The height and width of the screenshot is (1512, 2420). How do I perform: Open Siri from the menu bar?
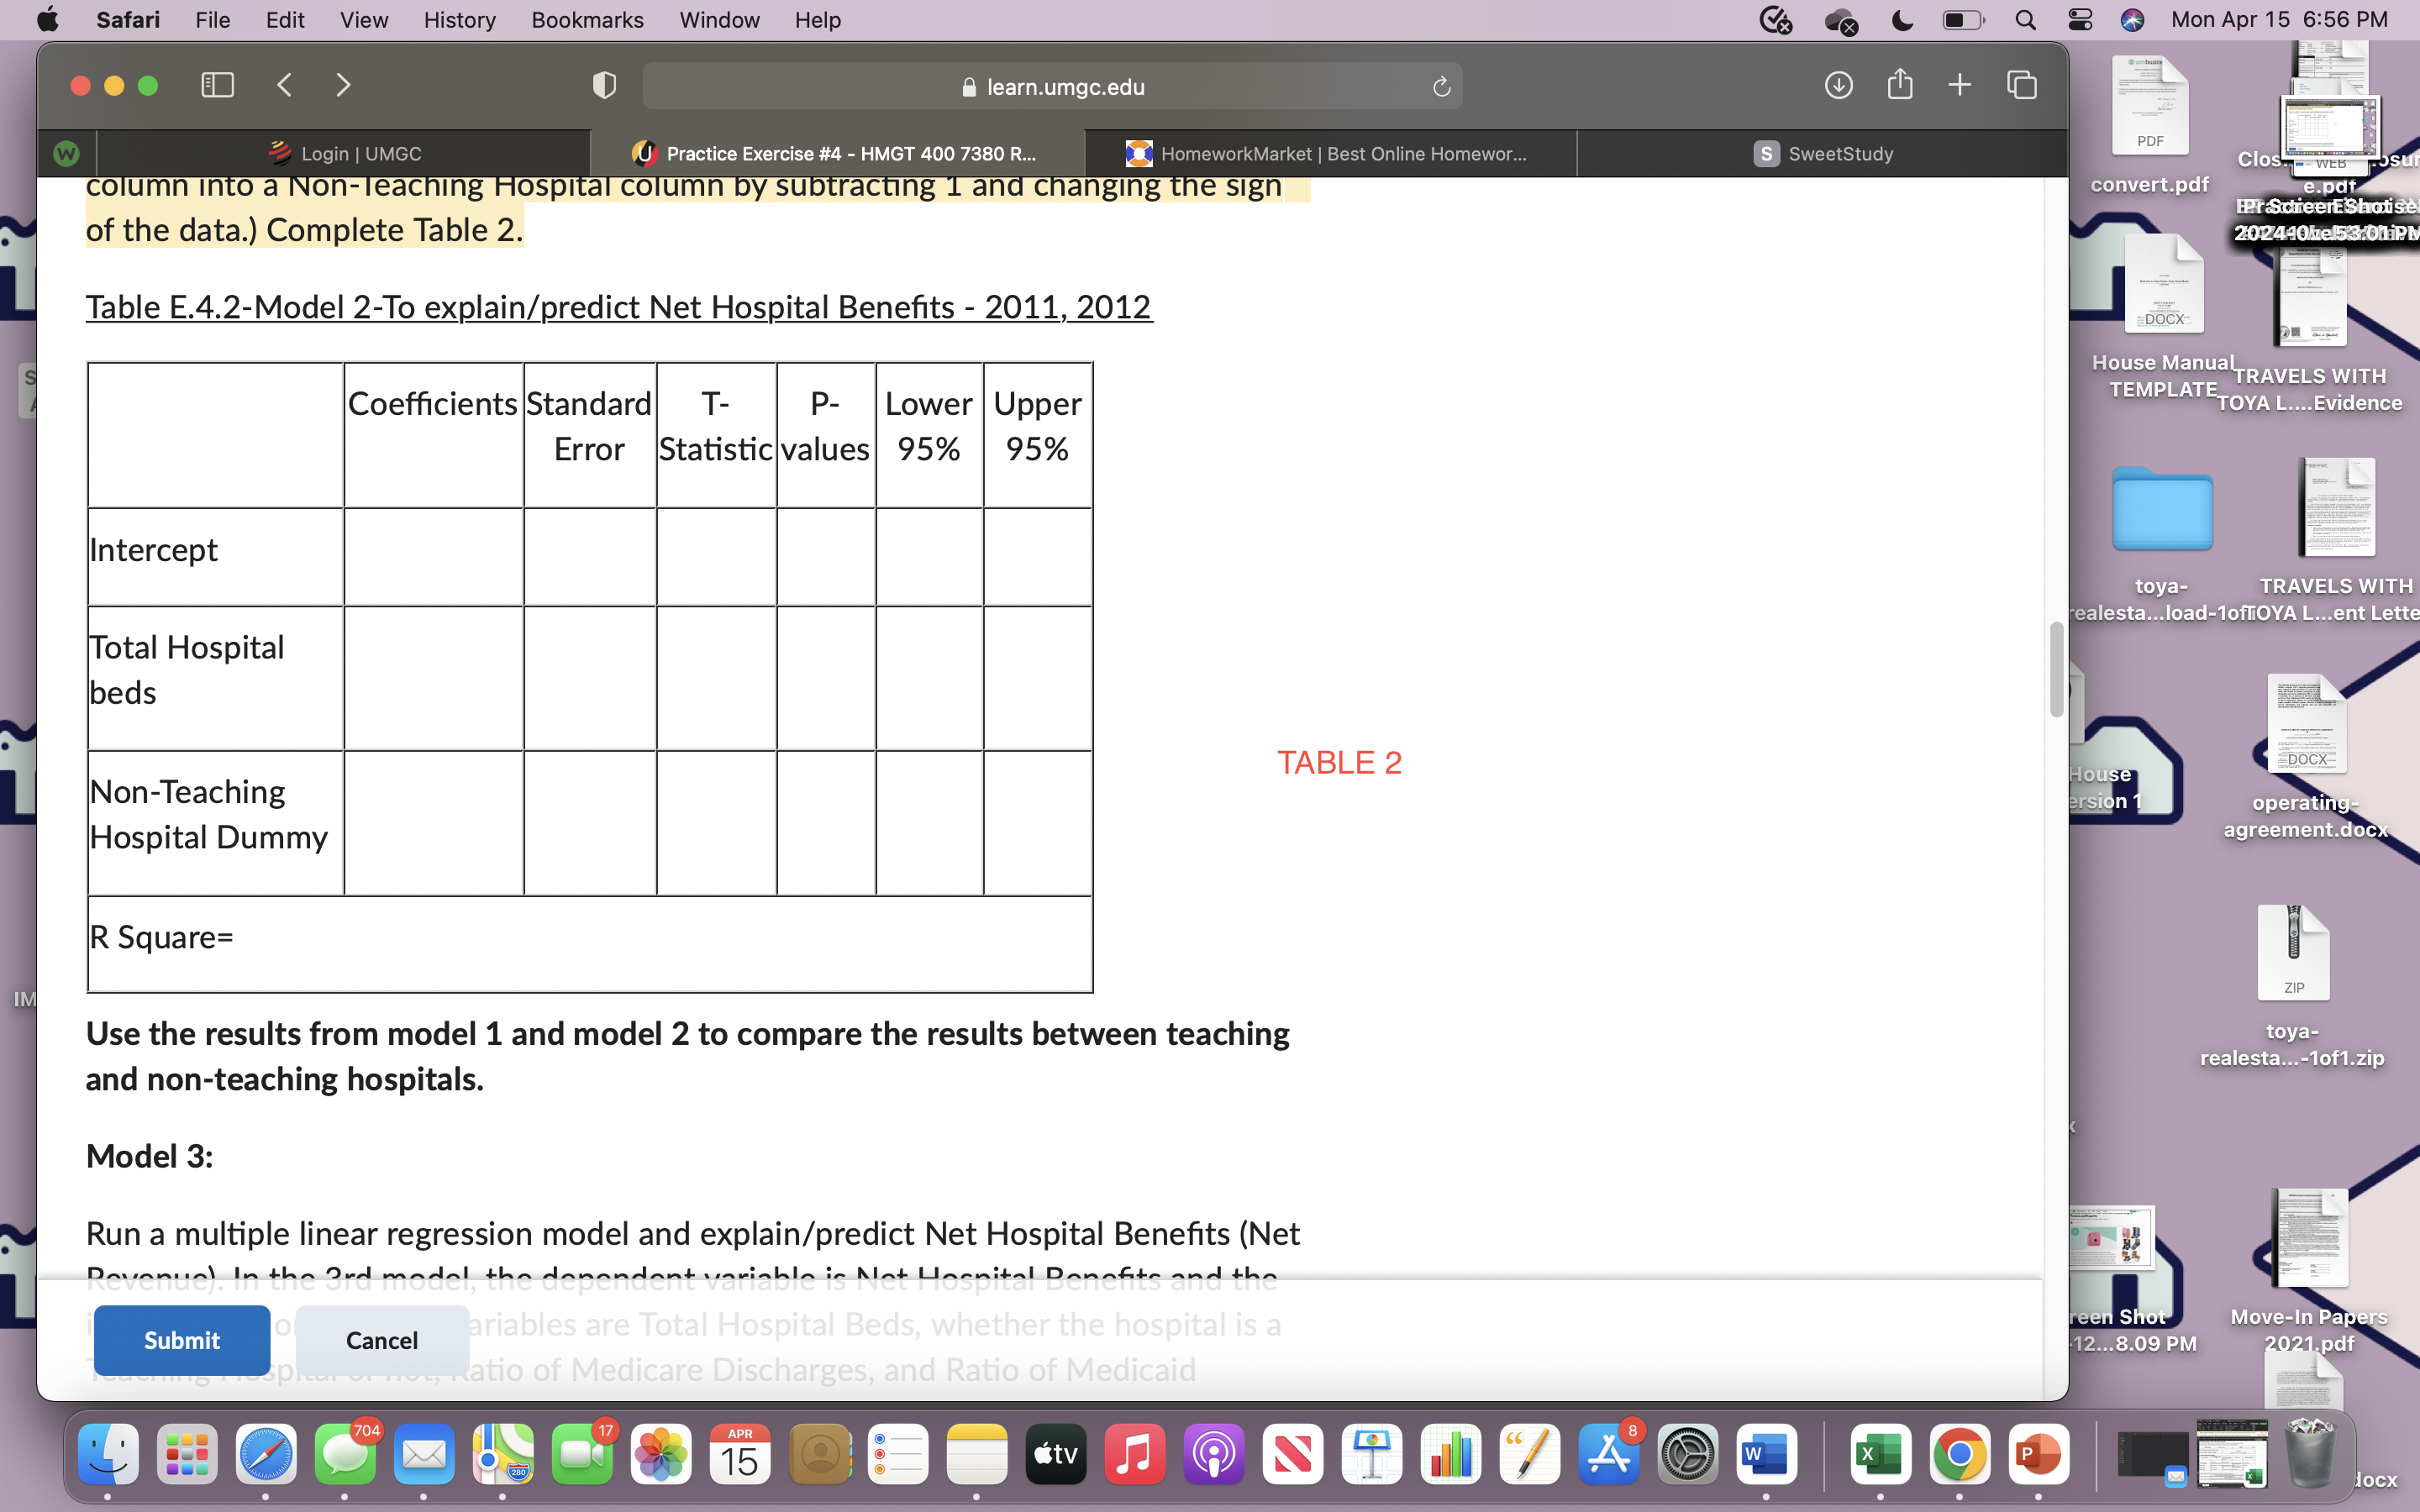point(2132,20)
